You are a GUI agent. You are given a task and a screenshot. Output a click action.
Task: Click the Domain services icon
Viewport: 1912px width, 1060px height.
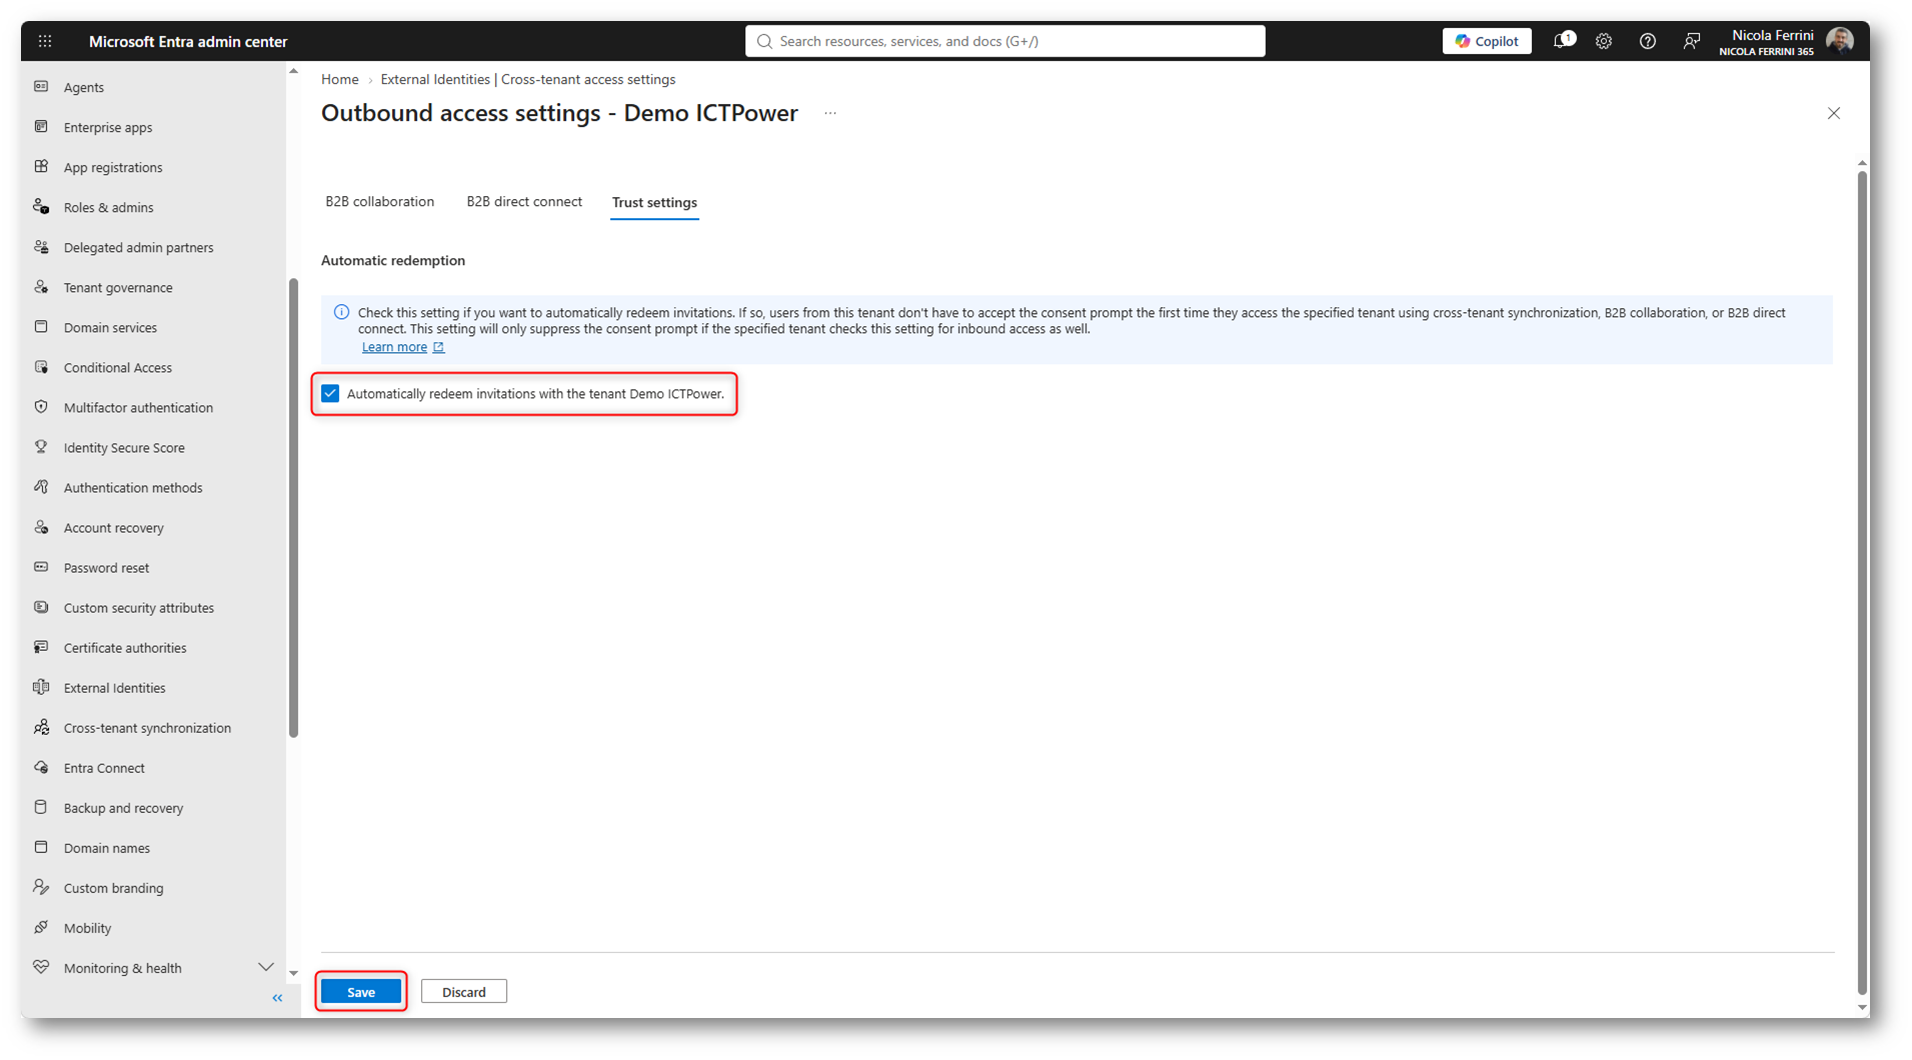tap(41, 327)
